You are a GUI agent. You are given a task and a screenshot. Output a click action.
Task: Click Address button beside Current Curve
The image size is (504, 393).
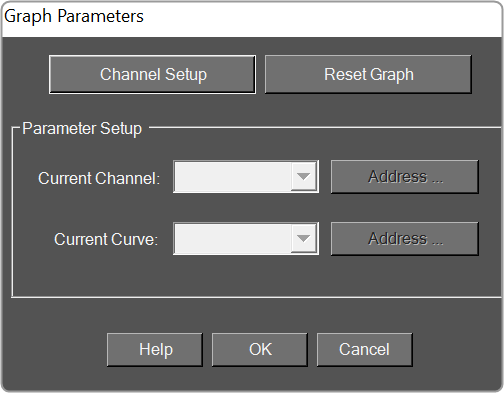point(405,239)
